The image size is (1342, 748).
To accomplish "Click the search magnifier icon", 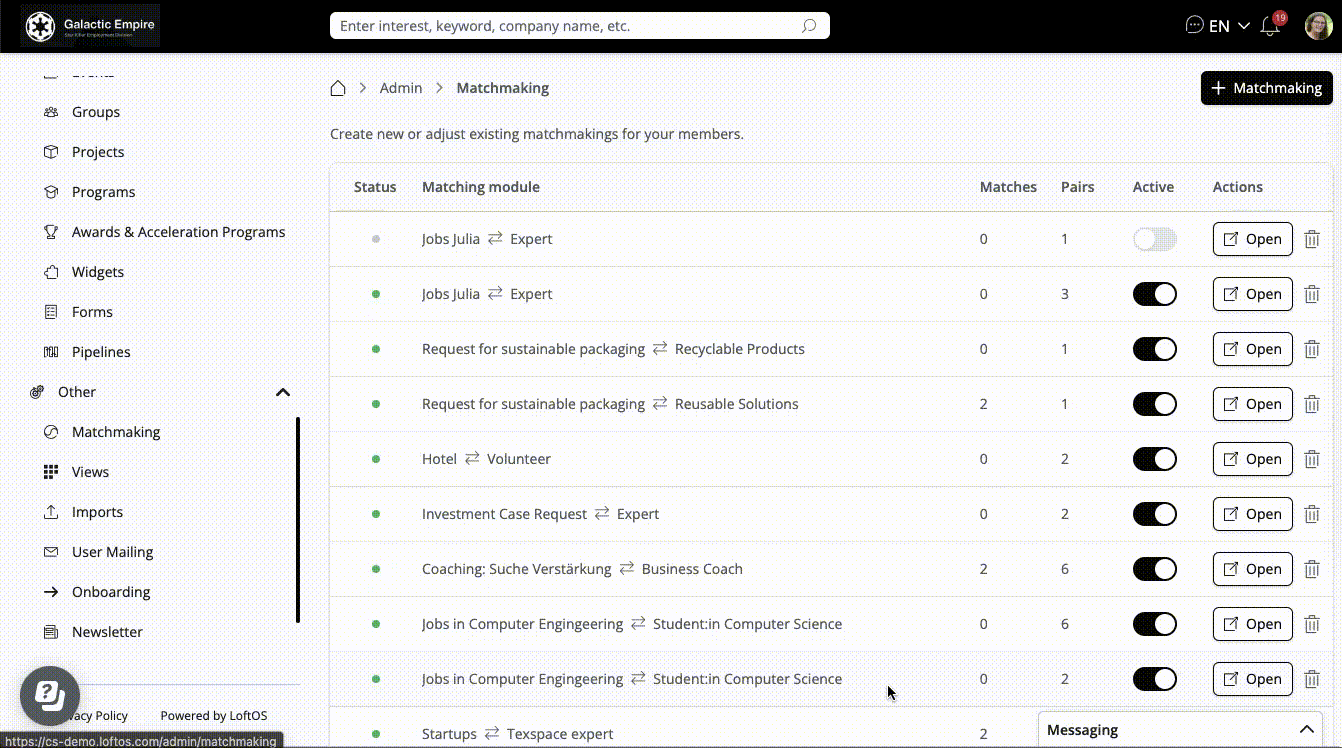I will click(x=809, y=26).
